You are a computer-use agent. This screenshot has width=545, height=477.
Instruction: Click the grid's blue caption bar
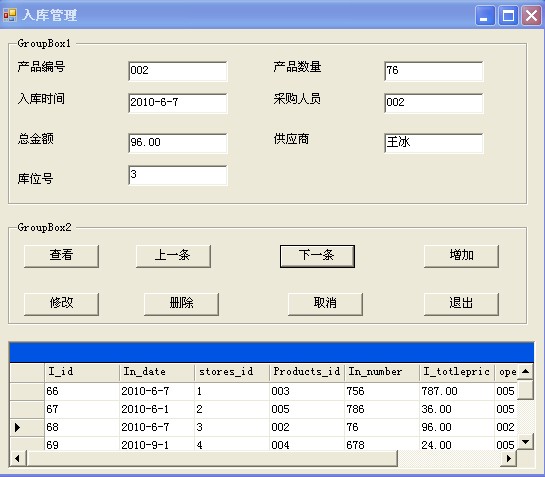click(x=272, y=353)
